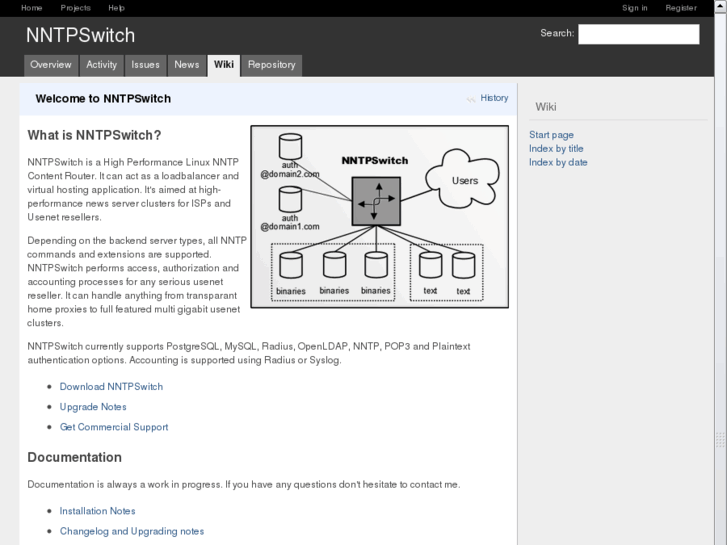Open Start page in Wiki sidebar
The height and width of the screenshot is (545, 727).
click(x=551, y=135)
